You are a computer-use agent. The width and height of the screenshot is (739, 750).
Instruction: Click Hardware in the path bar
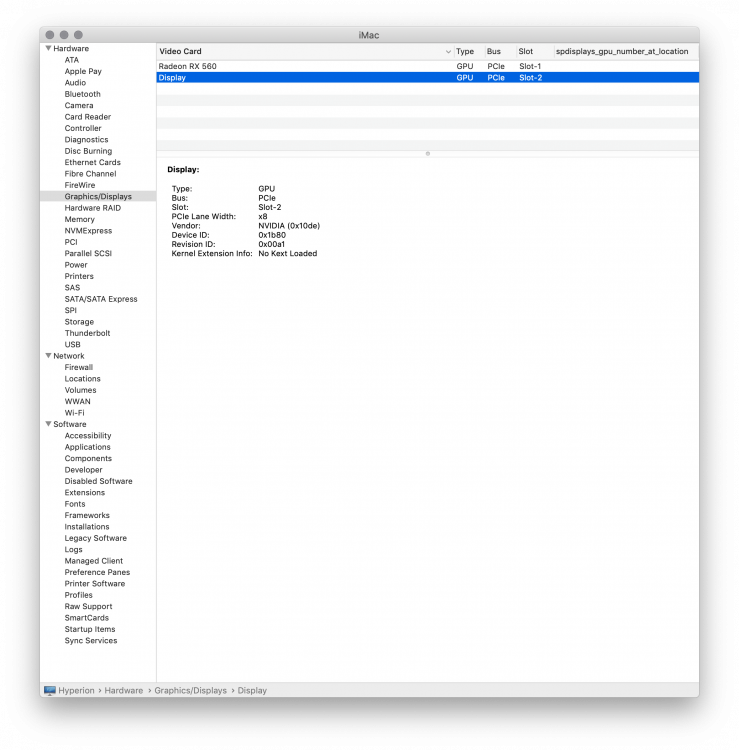pyautogui.click(x=124, y=691)
